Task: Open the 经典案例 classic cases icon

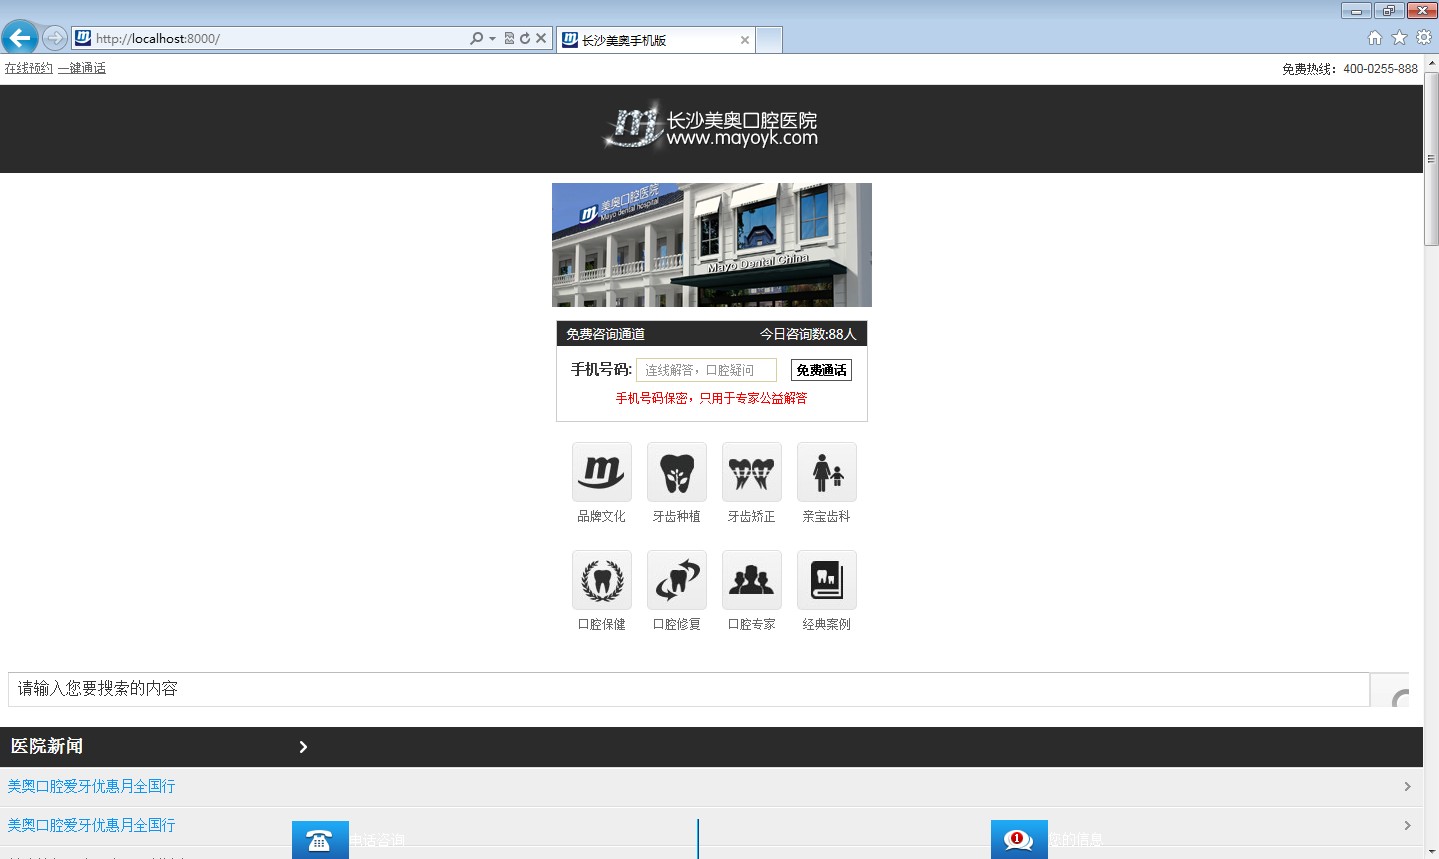Action: 827,580
